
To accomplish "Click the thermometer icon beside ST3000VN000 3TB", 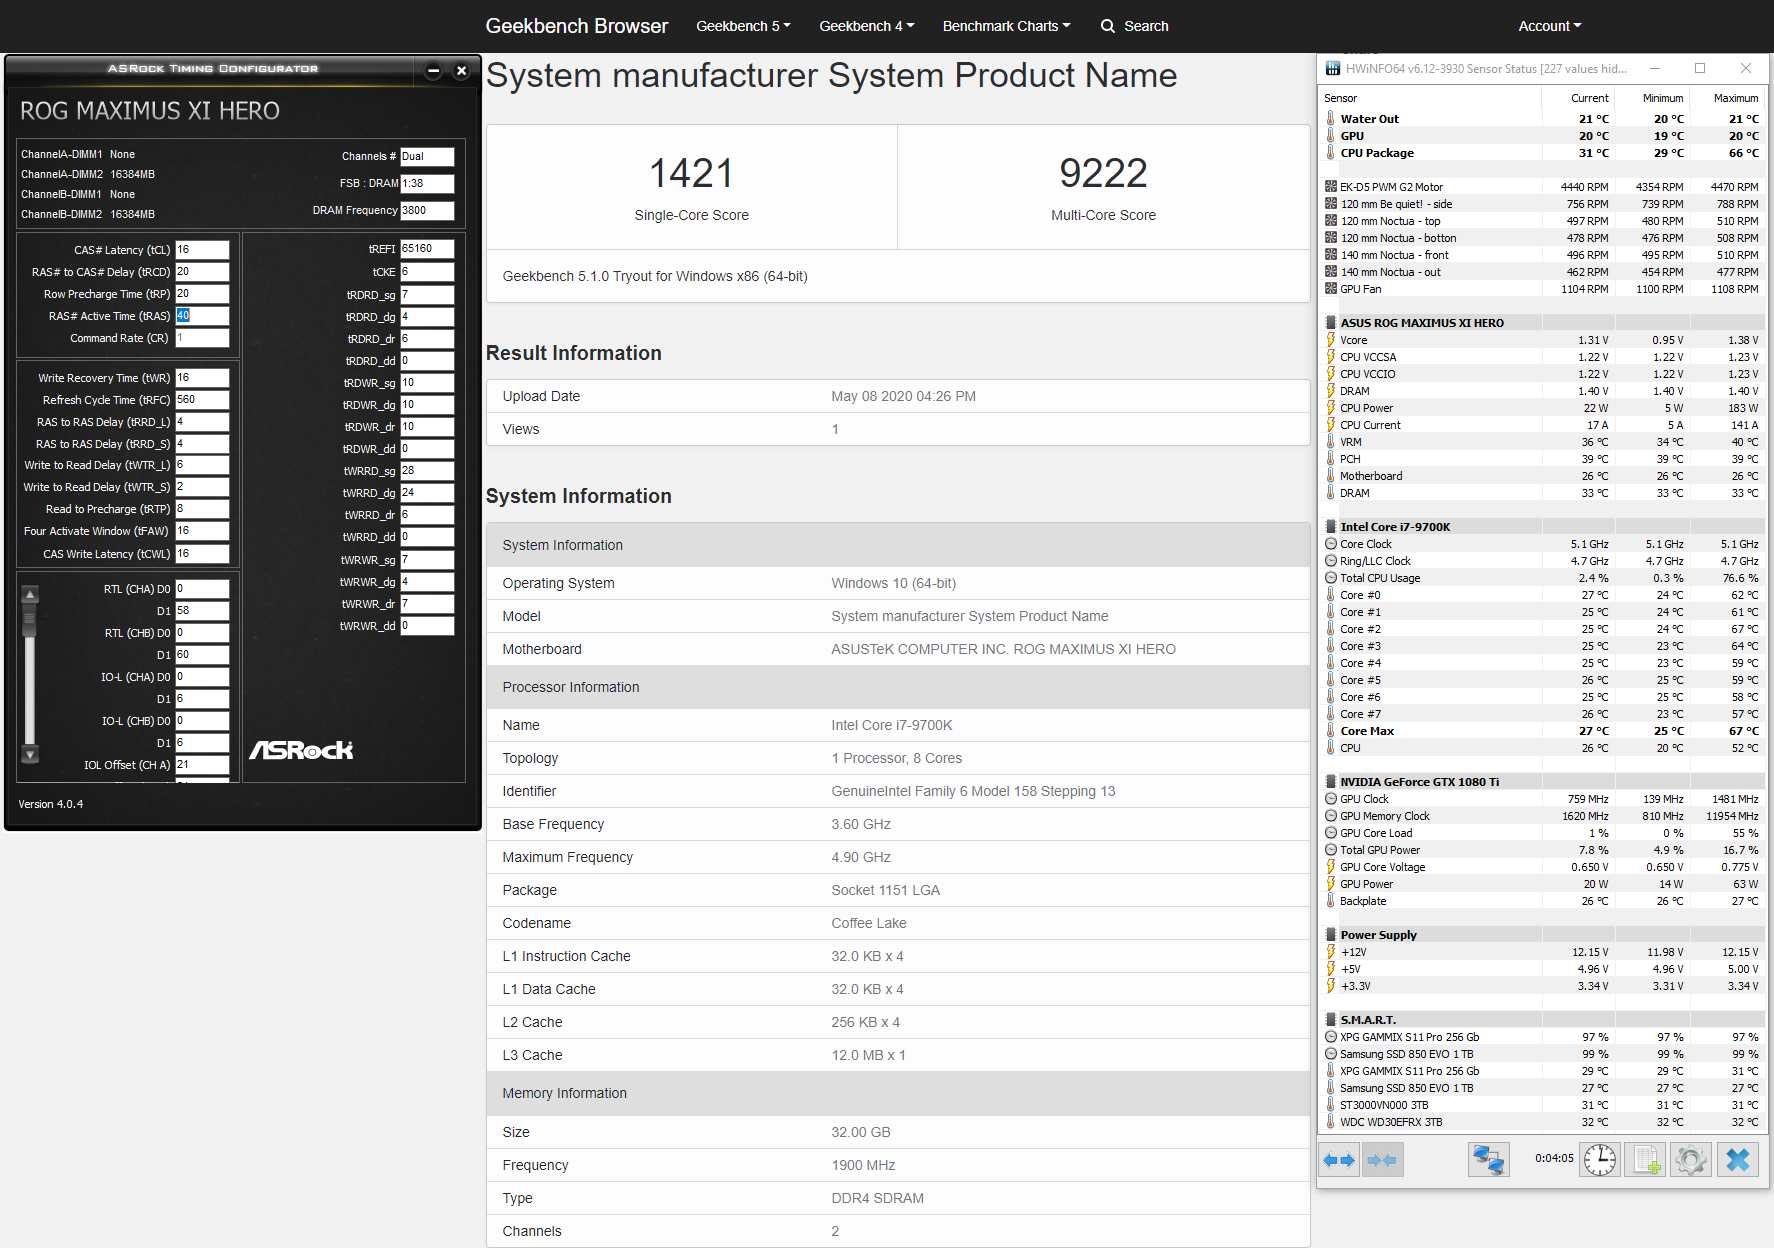I will [x=1331, y=1105].
